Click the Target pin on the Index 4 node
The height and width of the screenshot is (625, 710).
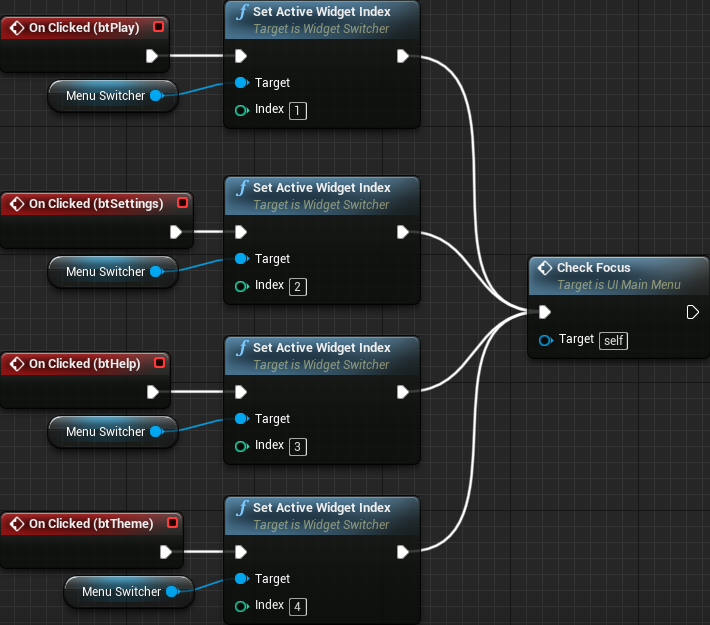pyautogui.click(x=242, y=578)
